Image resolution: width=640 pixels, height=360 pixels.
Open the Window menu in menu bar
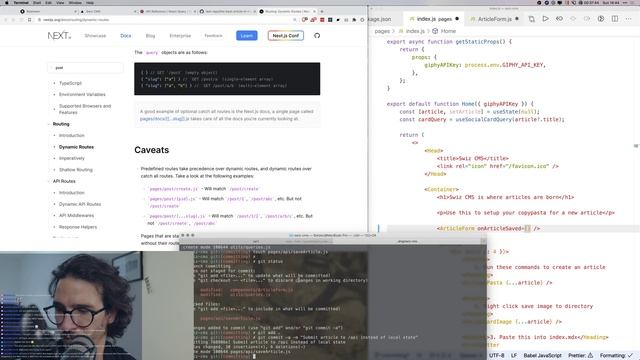coord(75,2)
